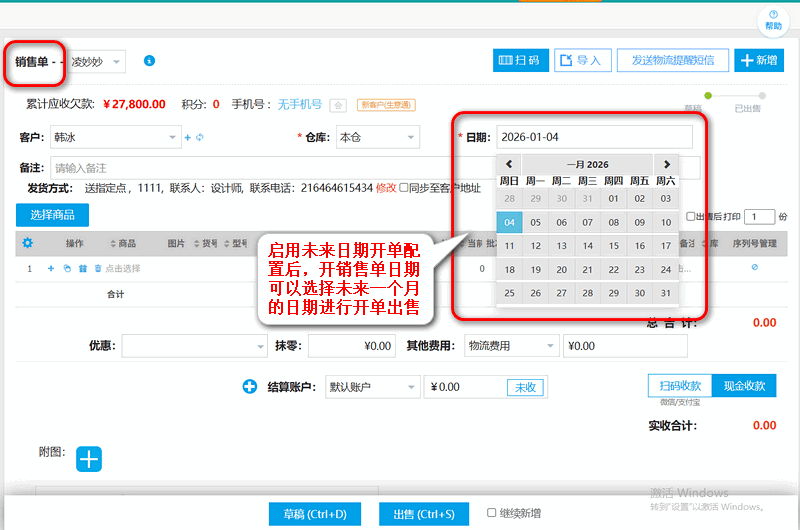
Task: Go to next month in calendar
Action: 666,164
